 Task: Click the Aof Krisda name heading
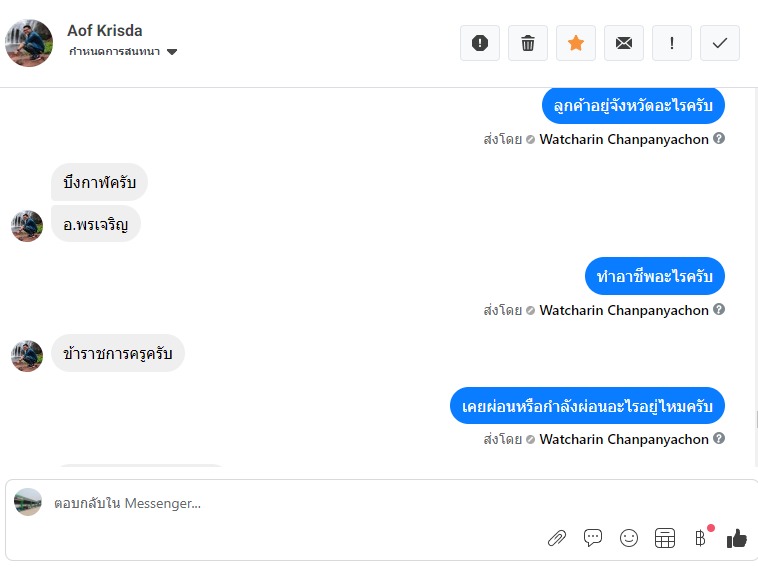pos(104,30)
